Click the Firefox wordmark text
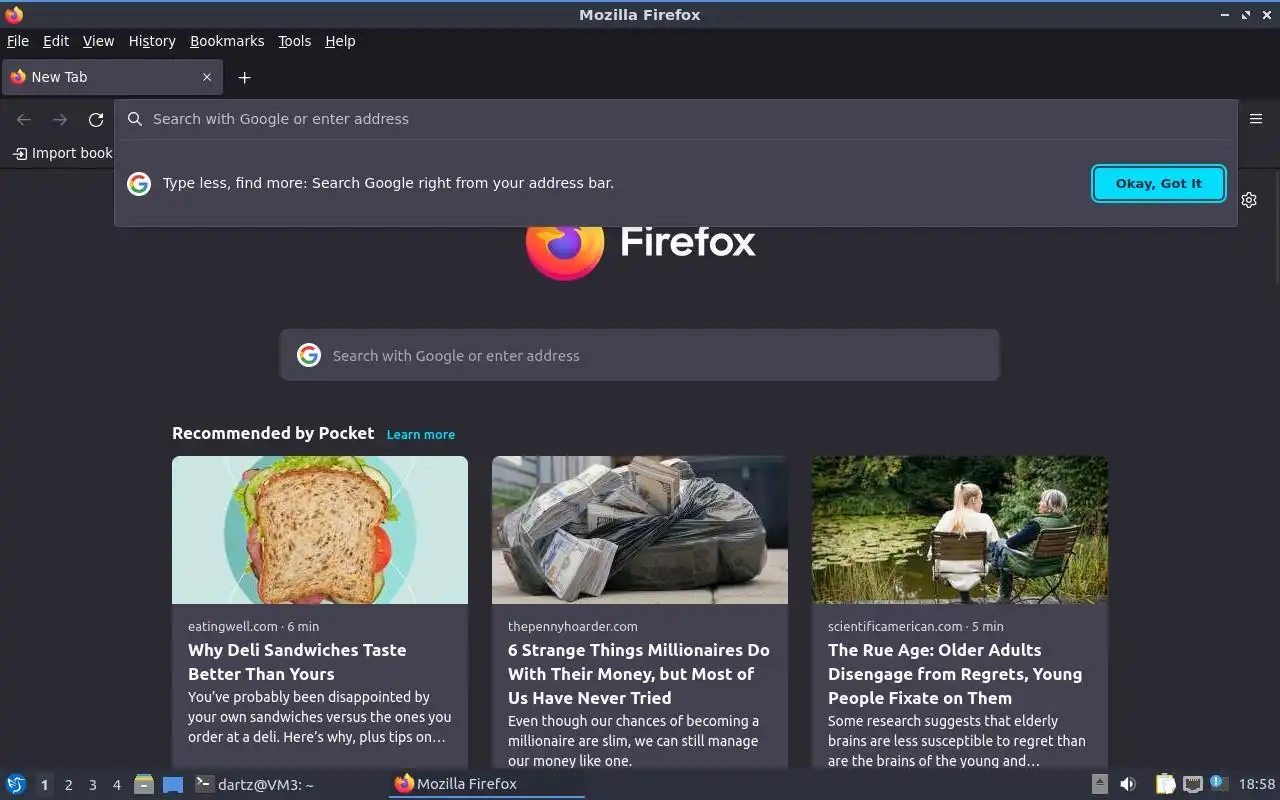The height and width of the screenshot is (800, 1280). coord(687,241)
